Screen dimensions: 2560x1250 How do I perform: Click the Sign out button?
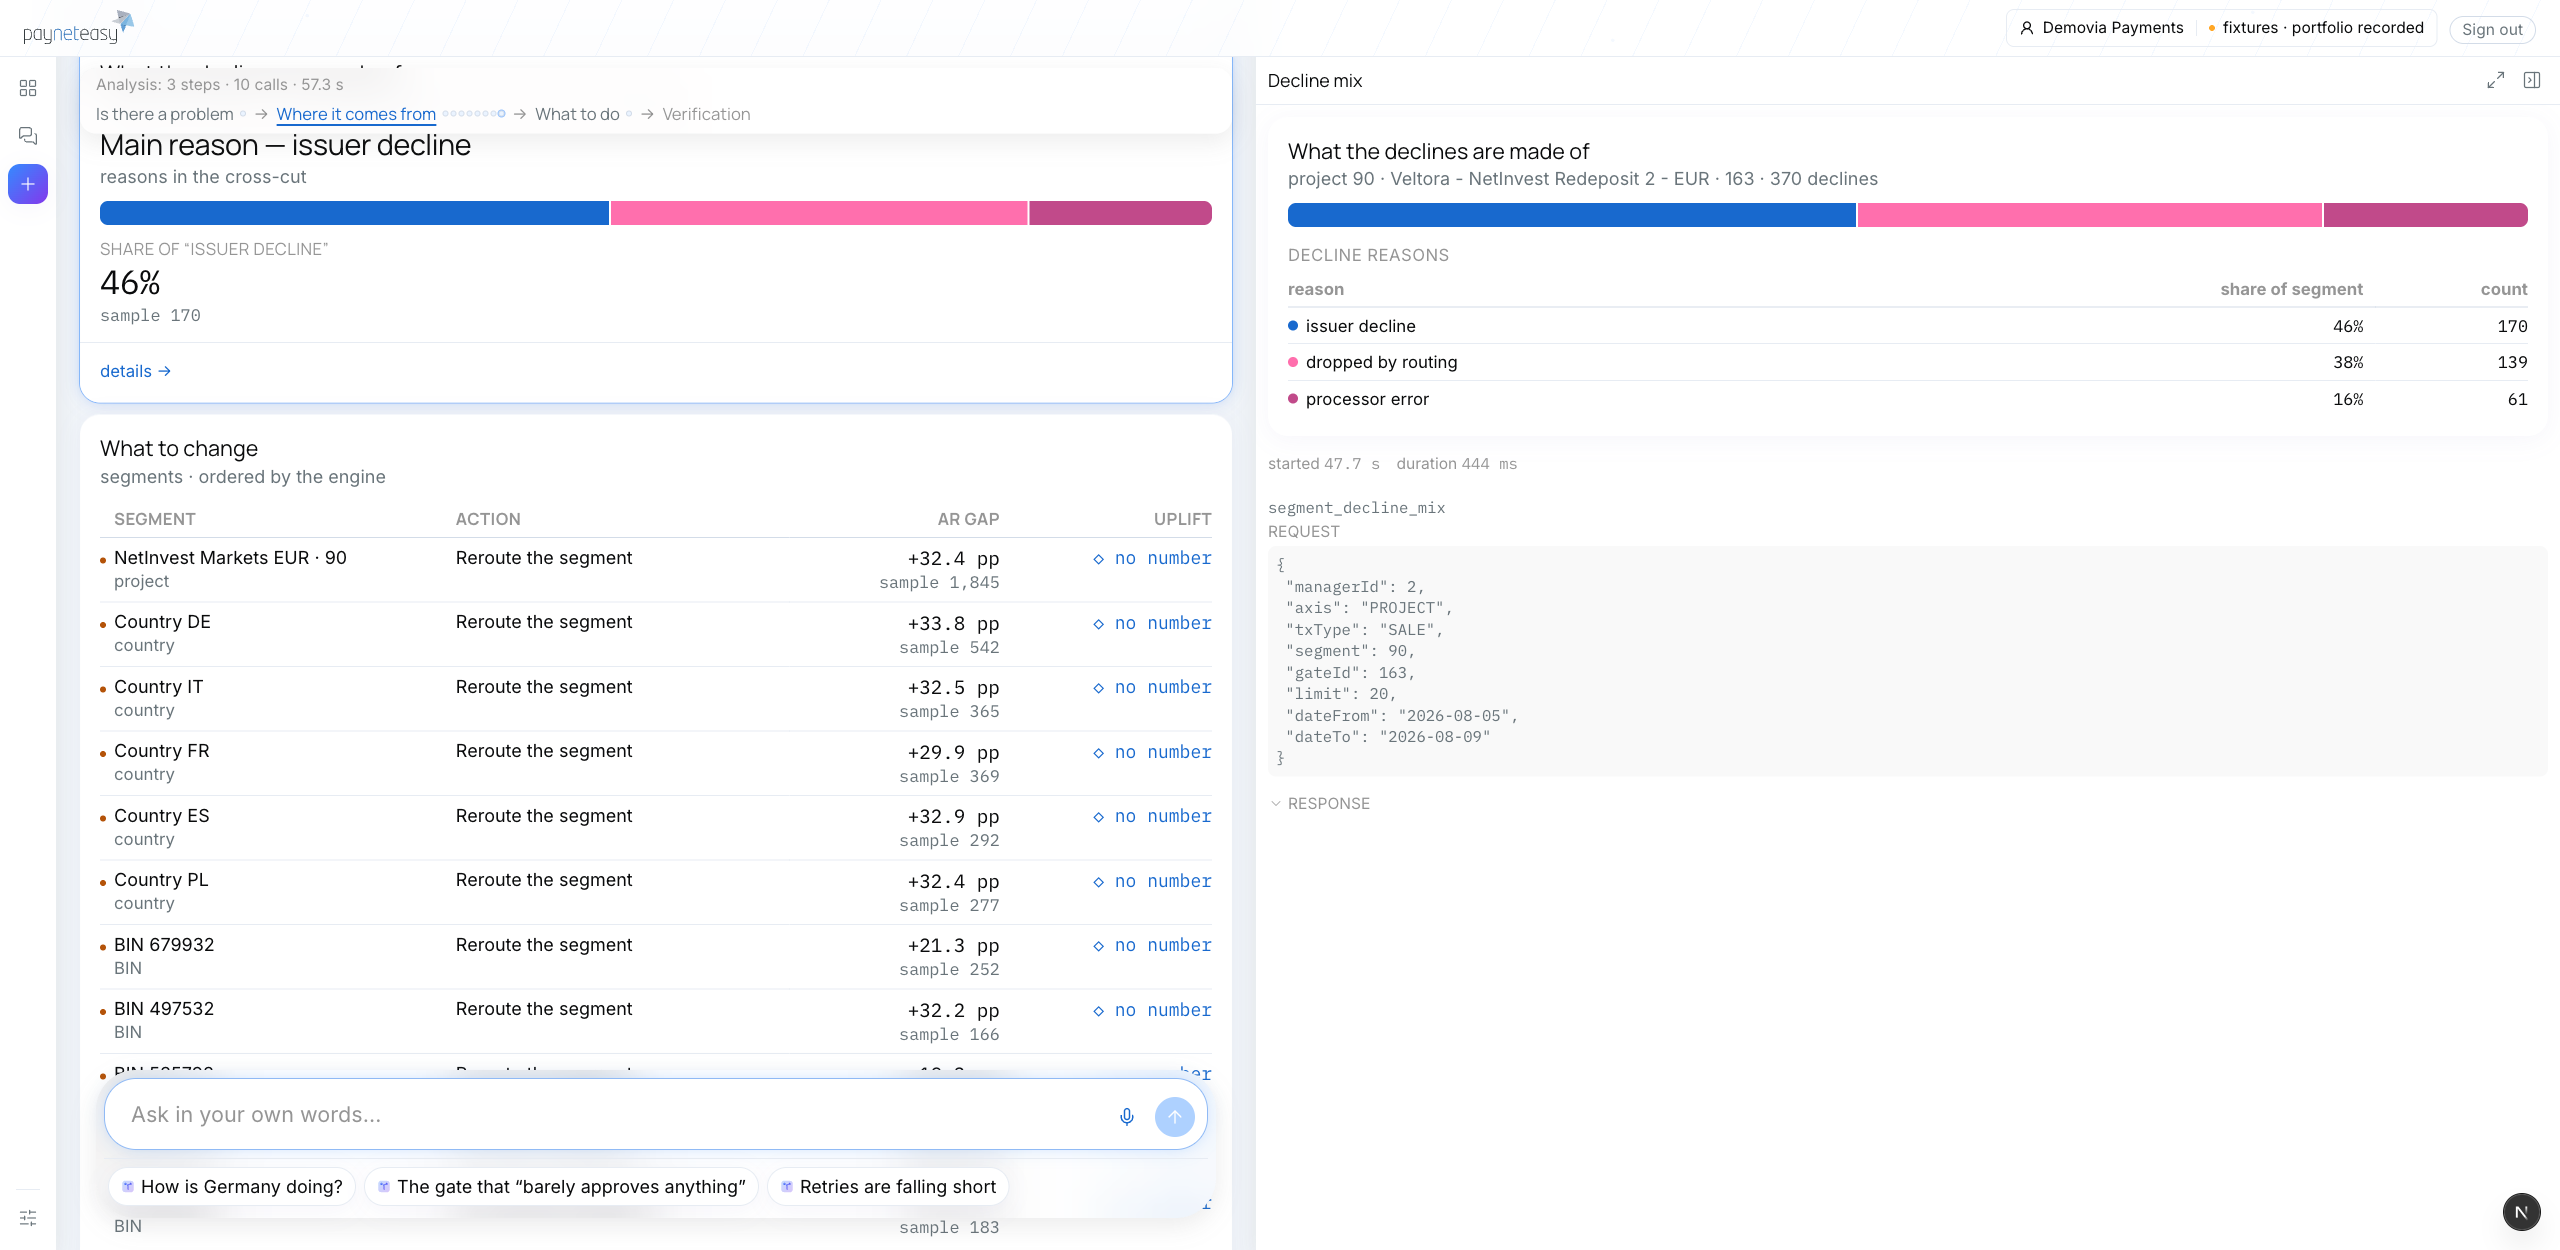pos(2492,29)
